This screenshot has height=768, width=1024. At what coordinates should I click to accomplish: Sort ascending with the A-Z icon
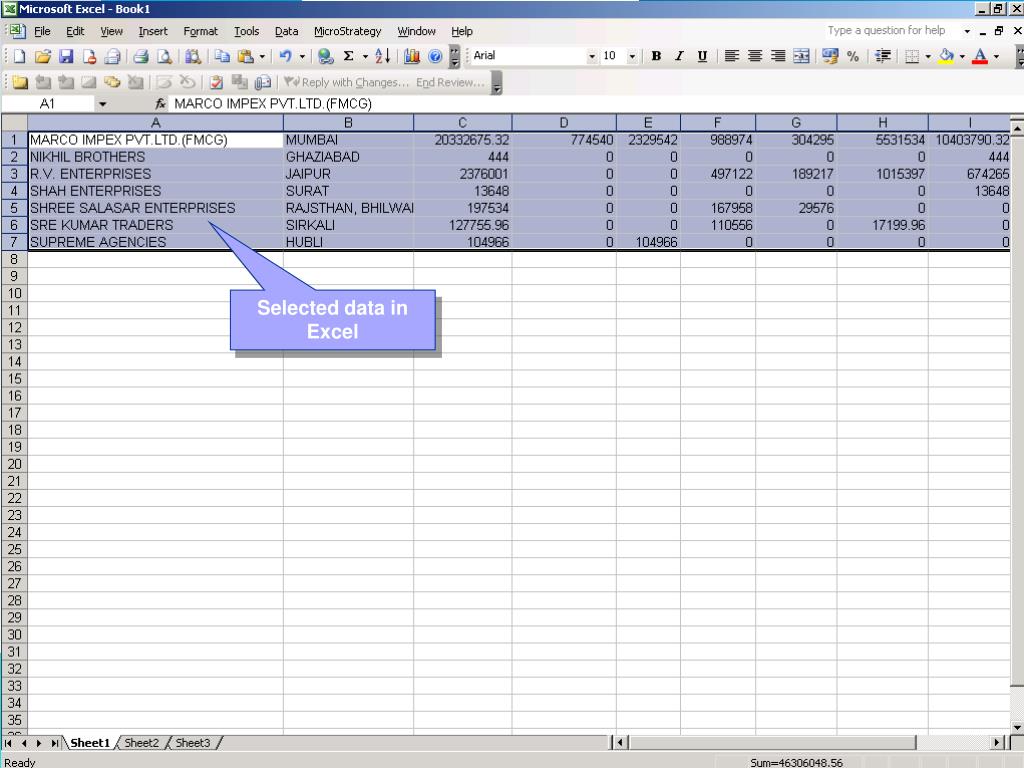point(383,56)
